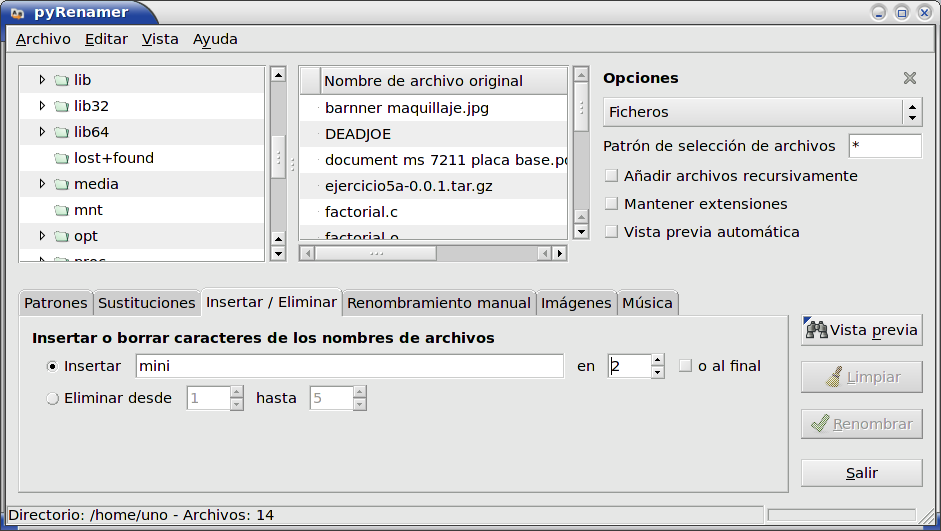Click the 'Nombre de archivo original' column header
The image size is (941, 531).
point(443,81)
